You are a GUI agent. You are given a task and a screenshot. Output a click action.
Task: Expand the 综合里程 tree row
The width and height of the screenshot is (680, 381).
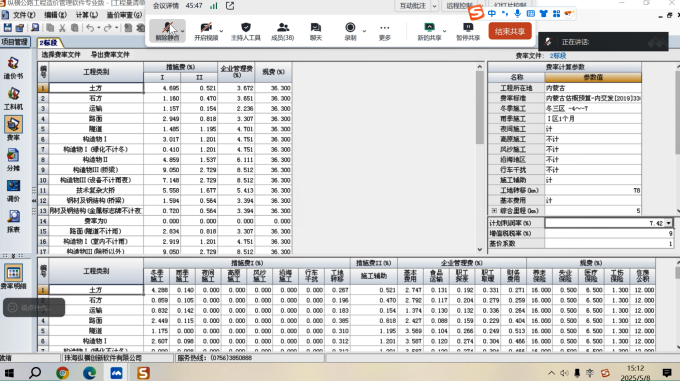494,211
